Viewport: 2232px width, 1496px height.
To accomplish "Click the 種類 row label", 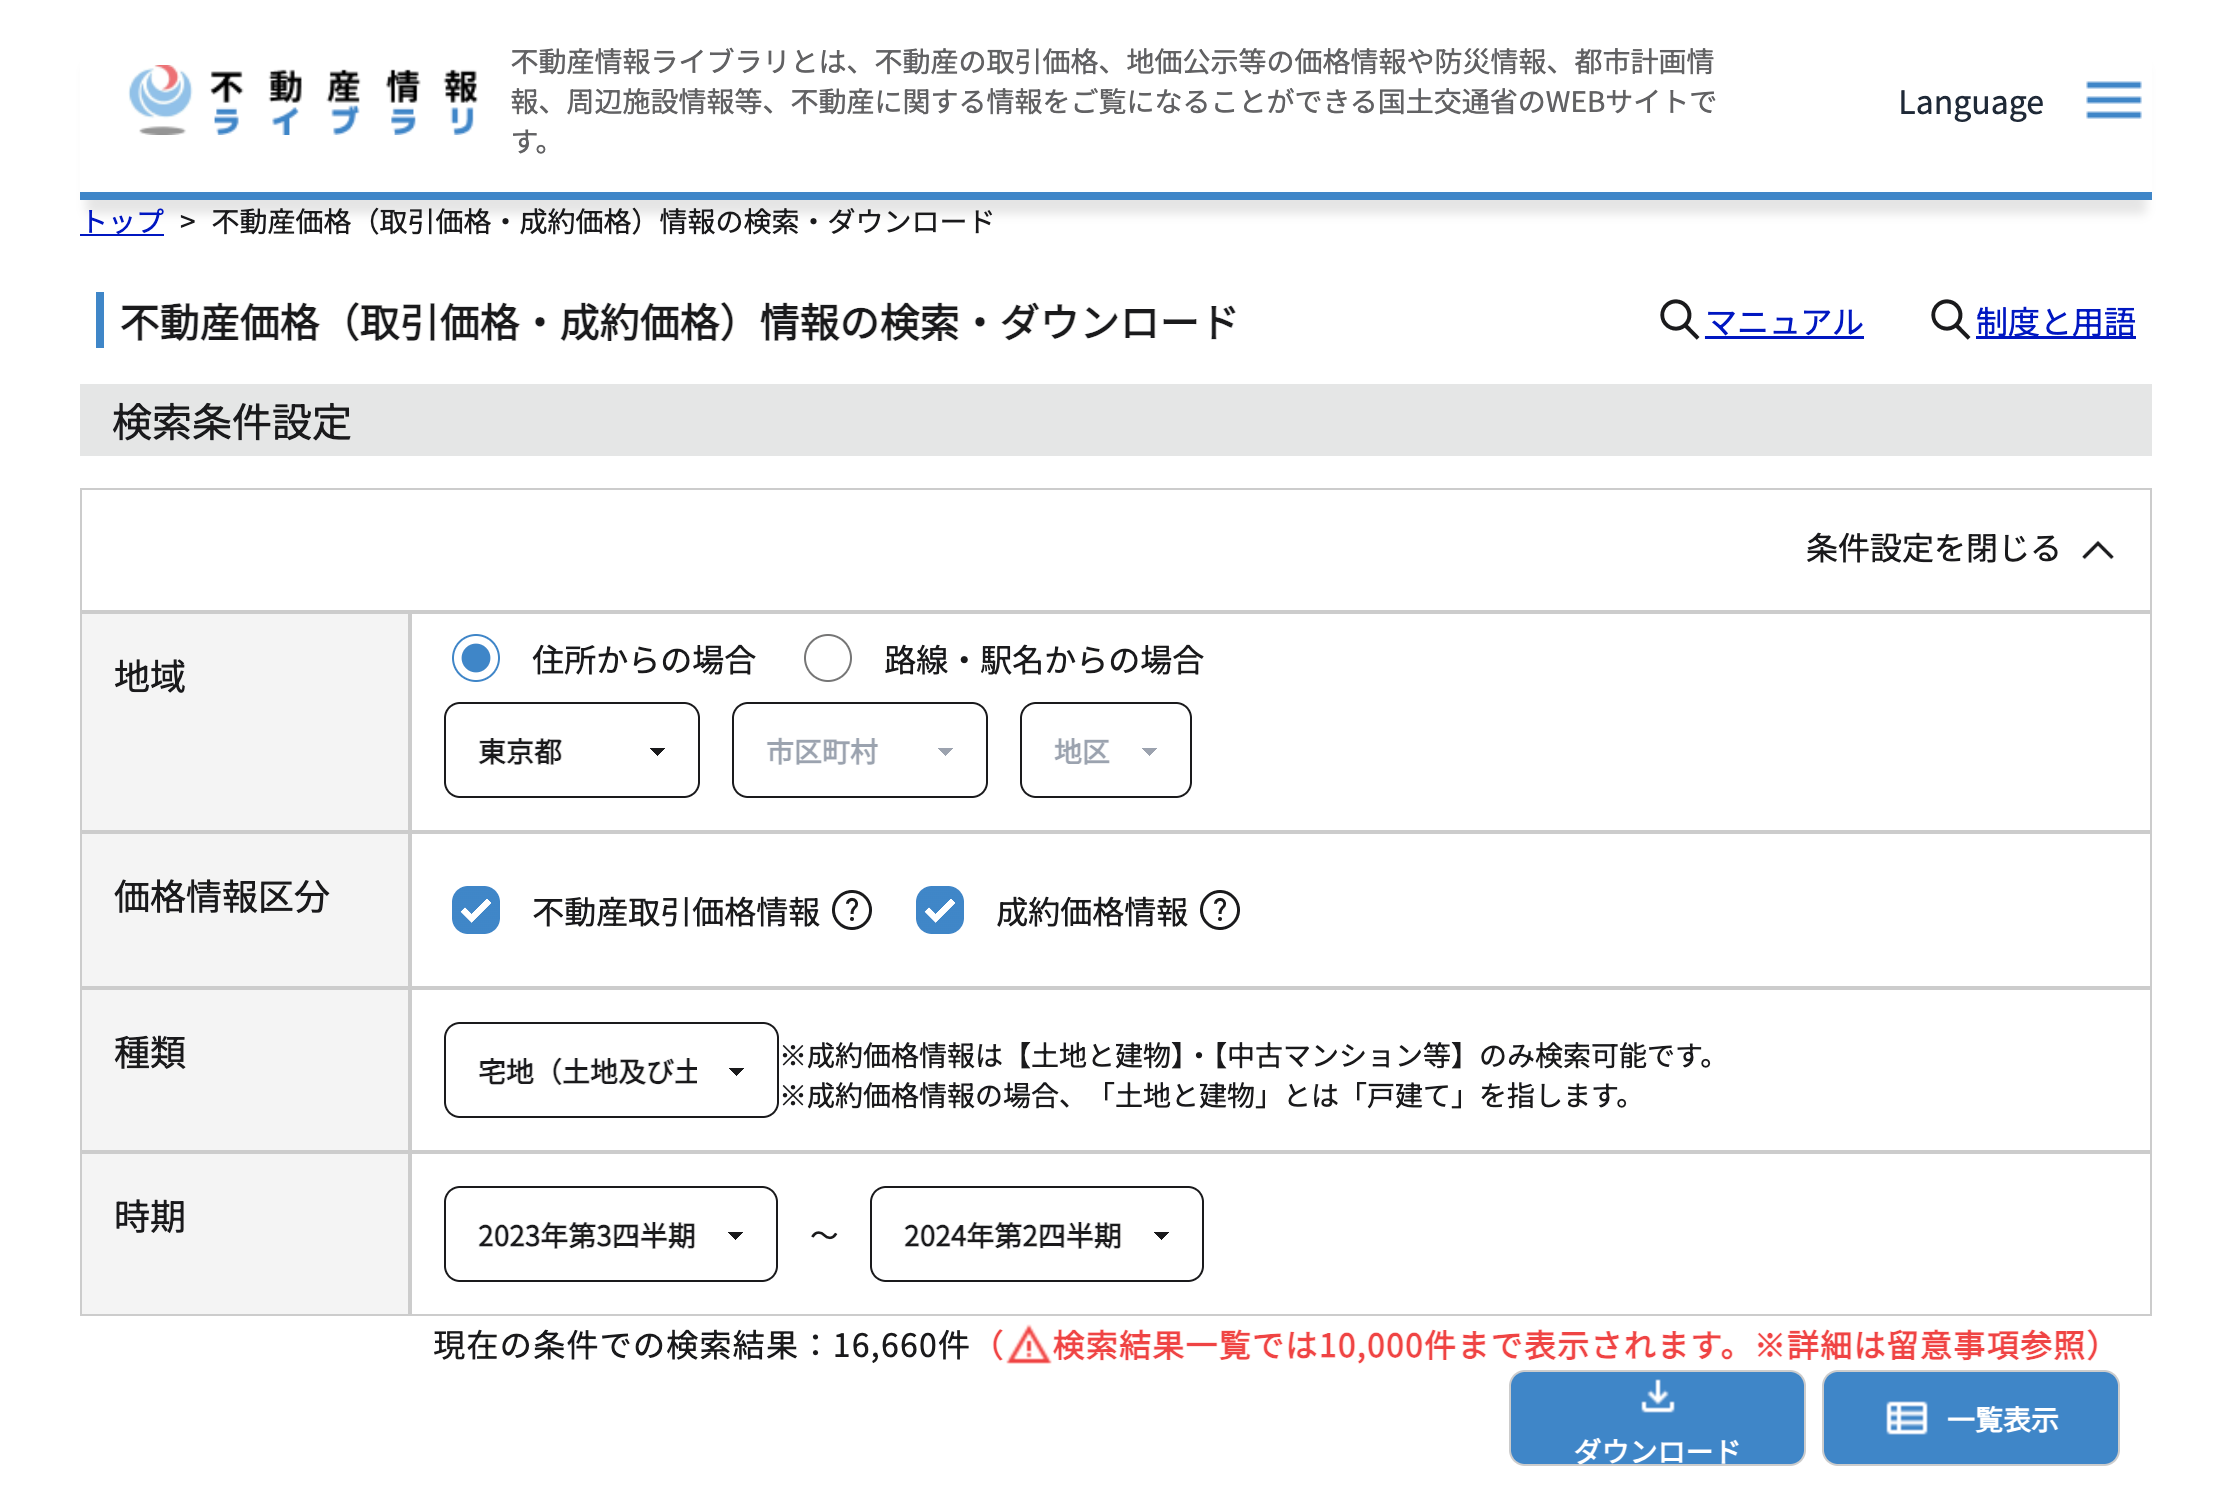I will tap(150, 1052).
